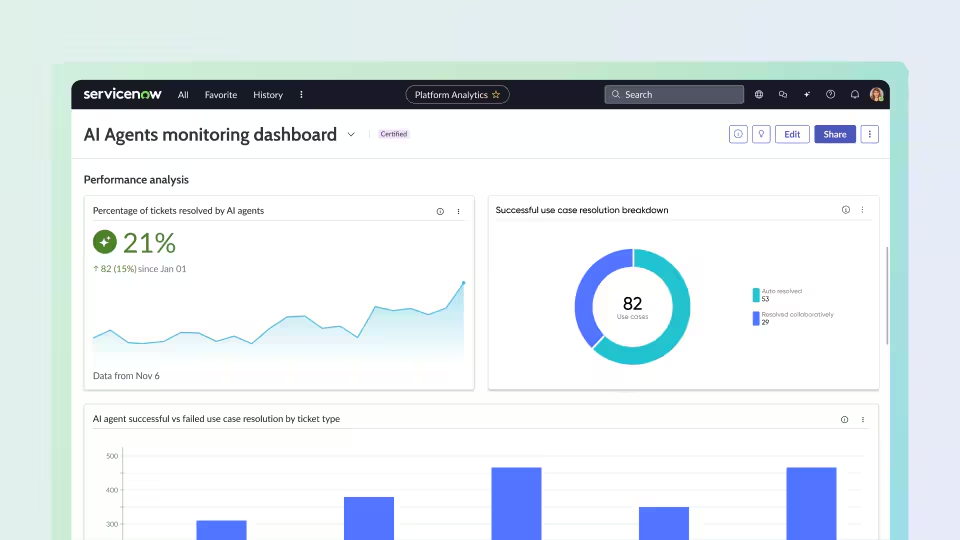
Task: Open options menu of ticket type bar chart
Action: (863, 419)
